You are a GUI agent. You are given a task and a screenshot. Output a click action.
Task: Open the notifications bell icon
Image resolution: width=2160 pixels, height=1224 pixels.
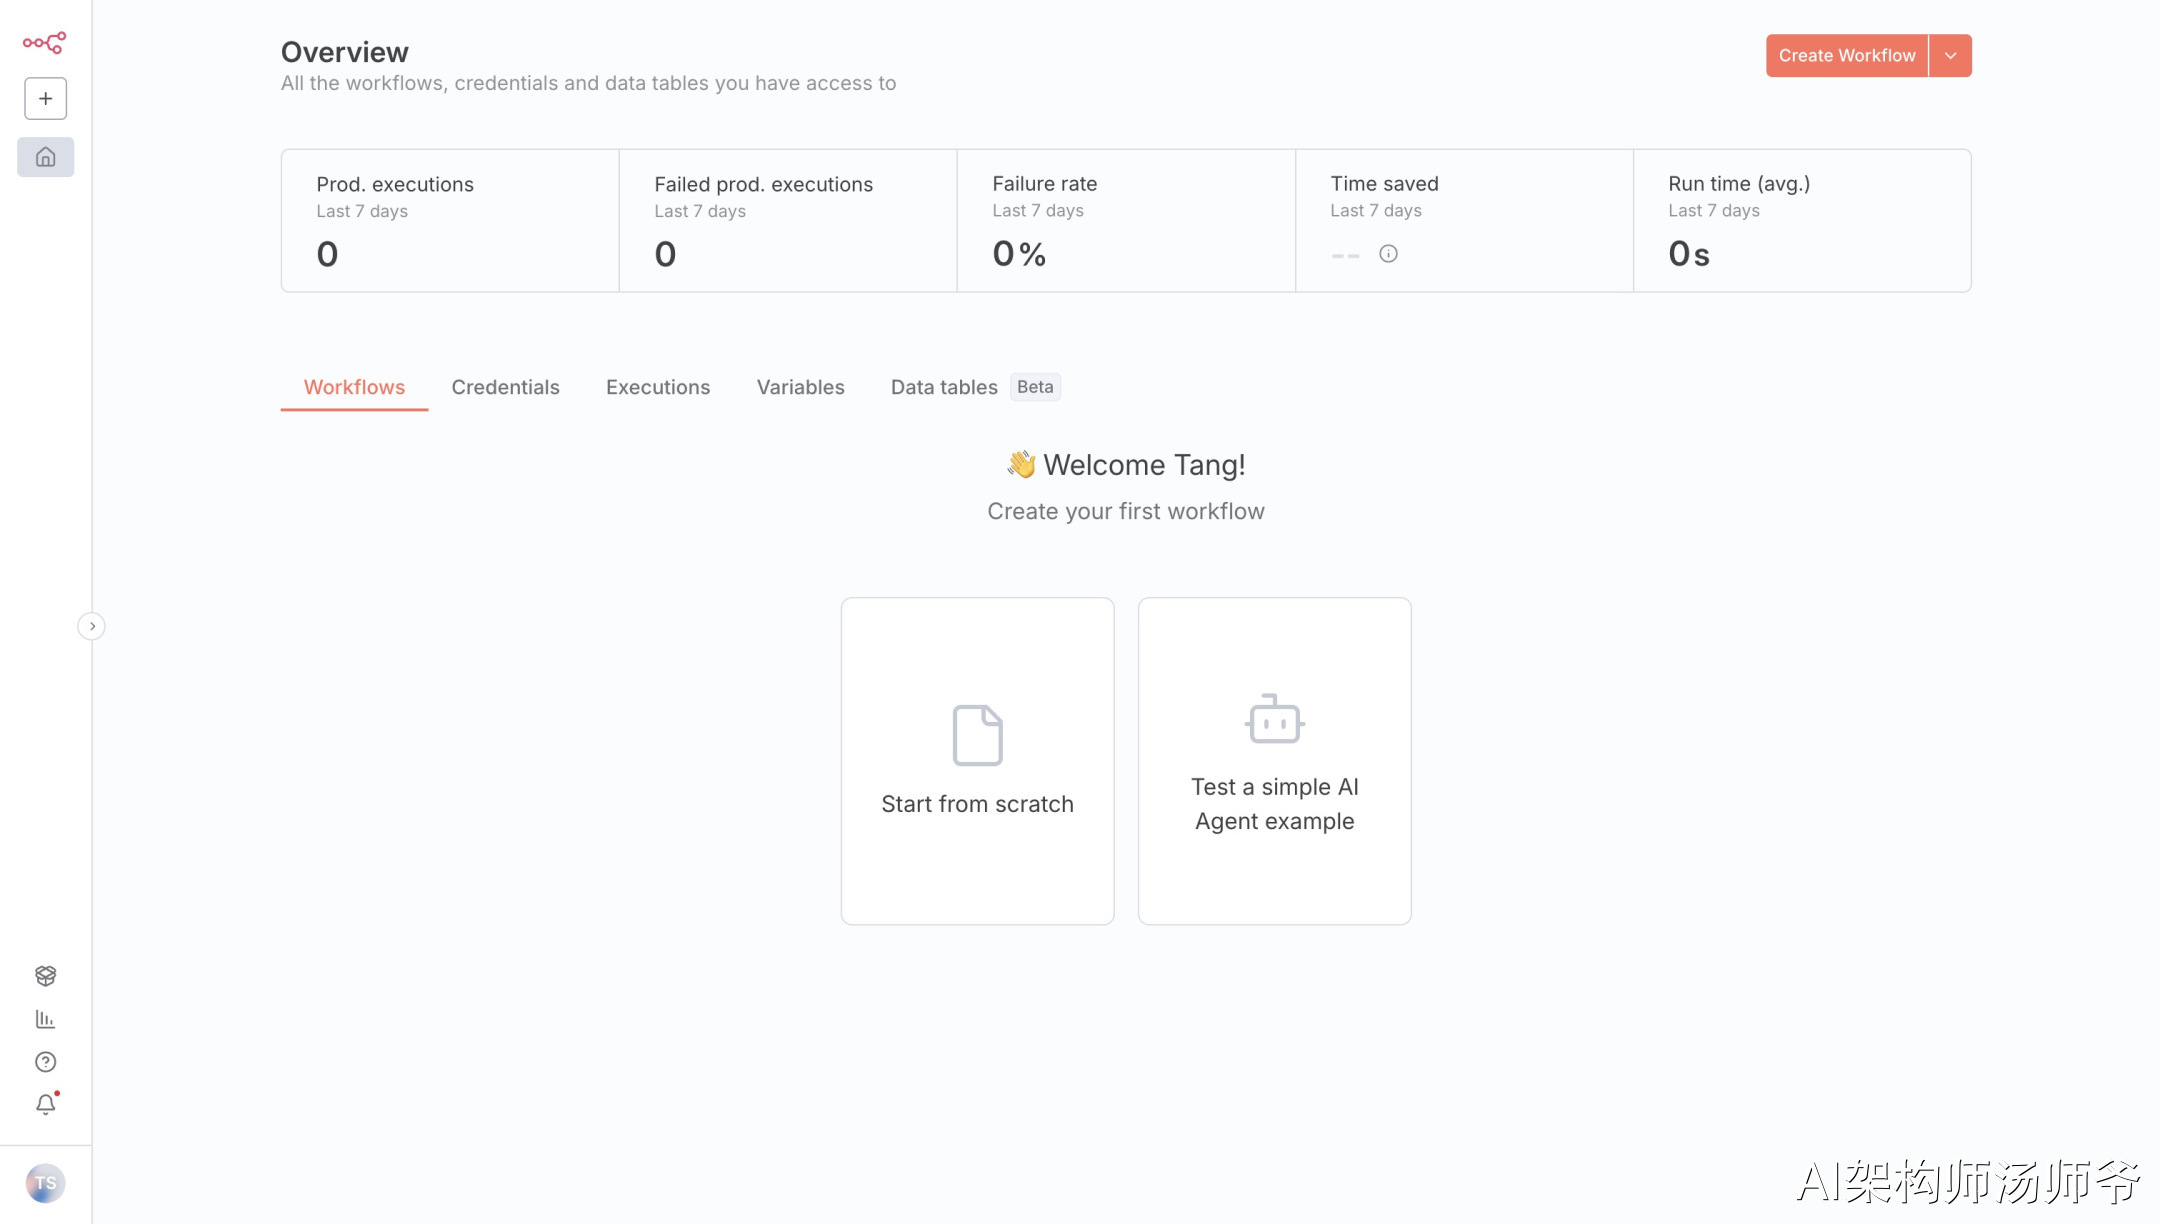pos(45,1105)
